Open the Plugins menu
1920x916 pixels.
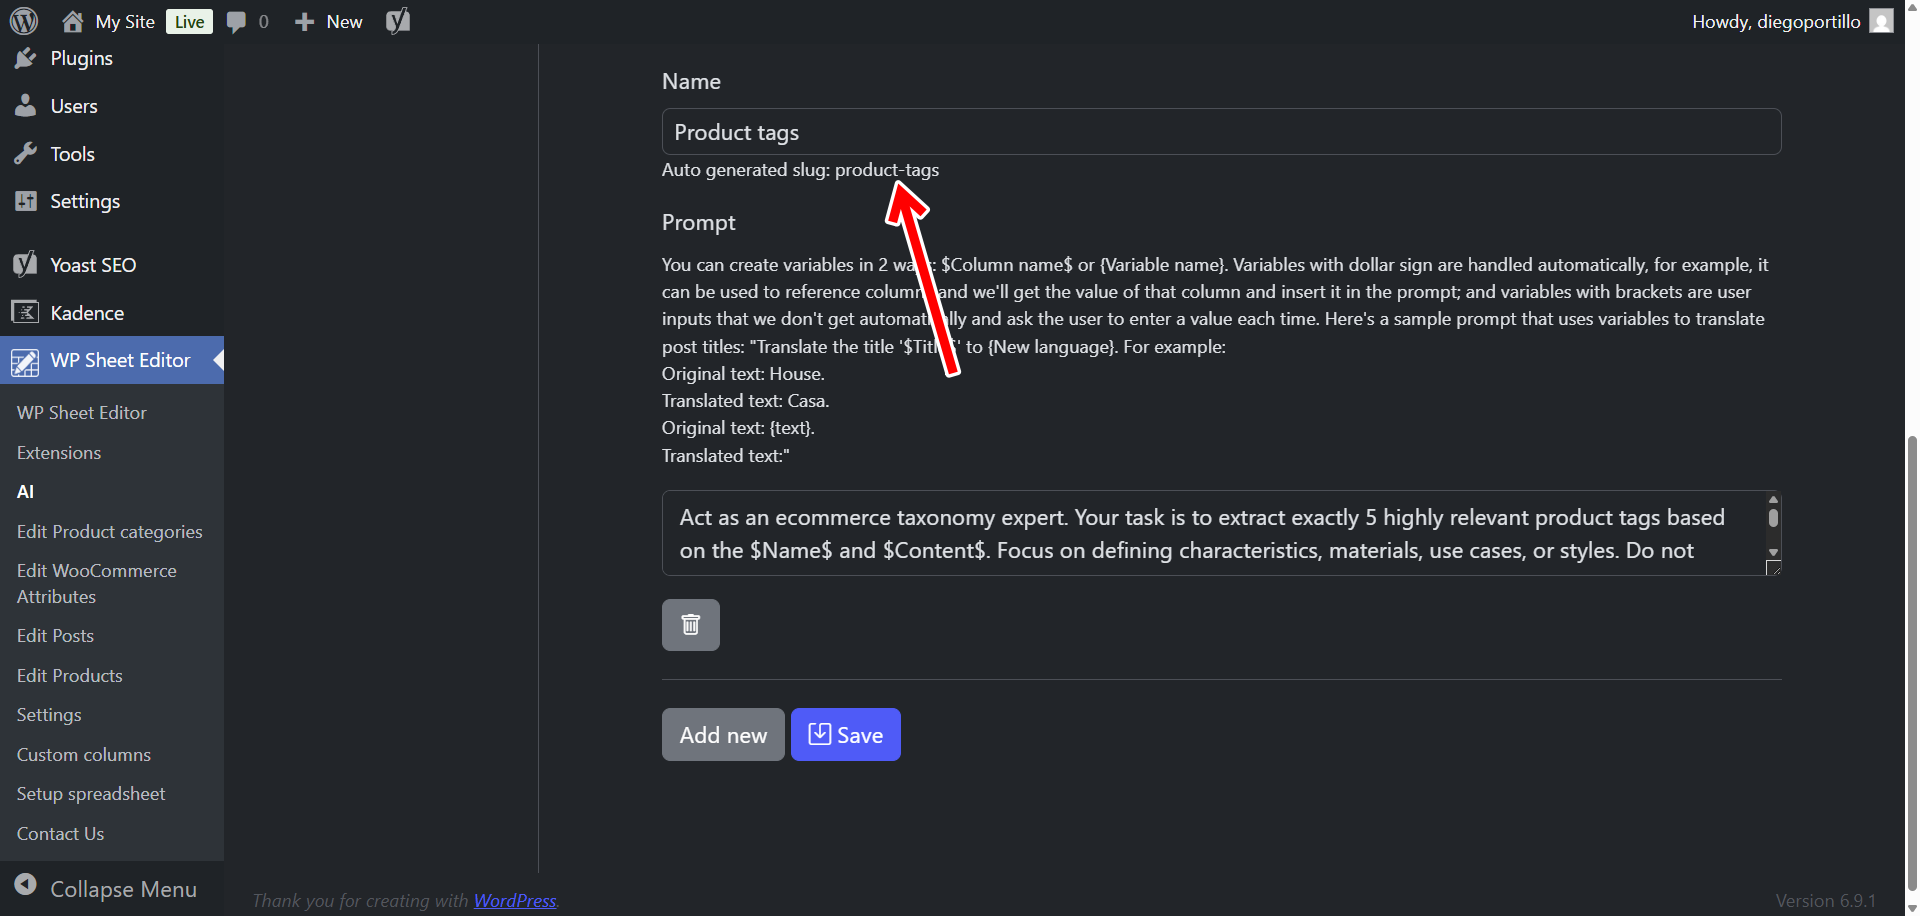81,58
